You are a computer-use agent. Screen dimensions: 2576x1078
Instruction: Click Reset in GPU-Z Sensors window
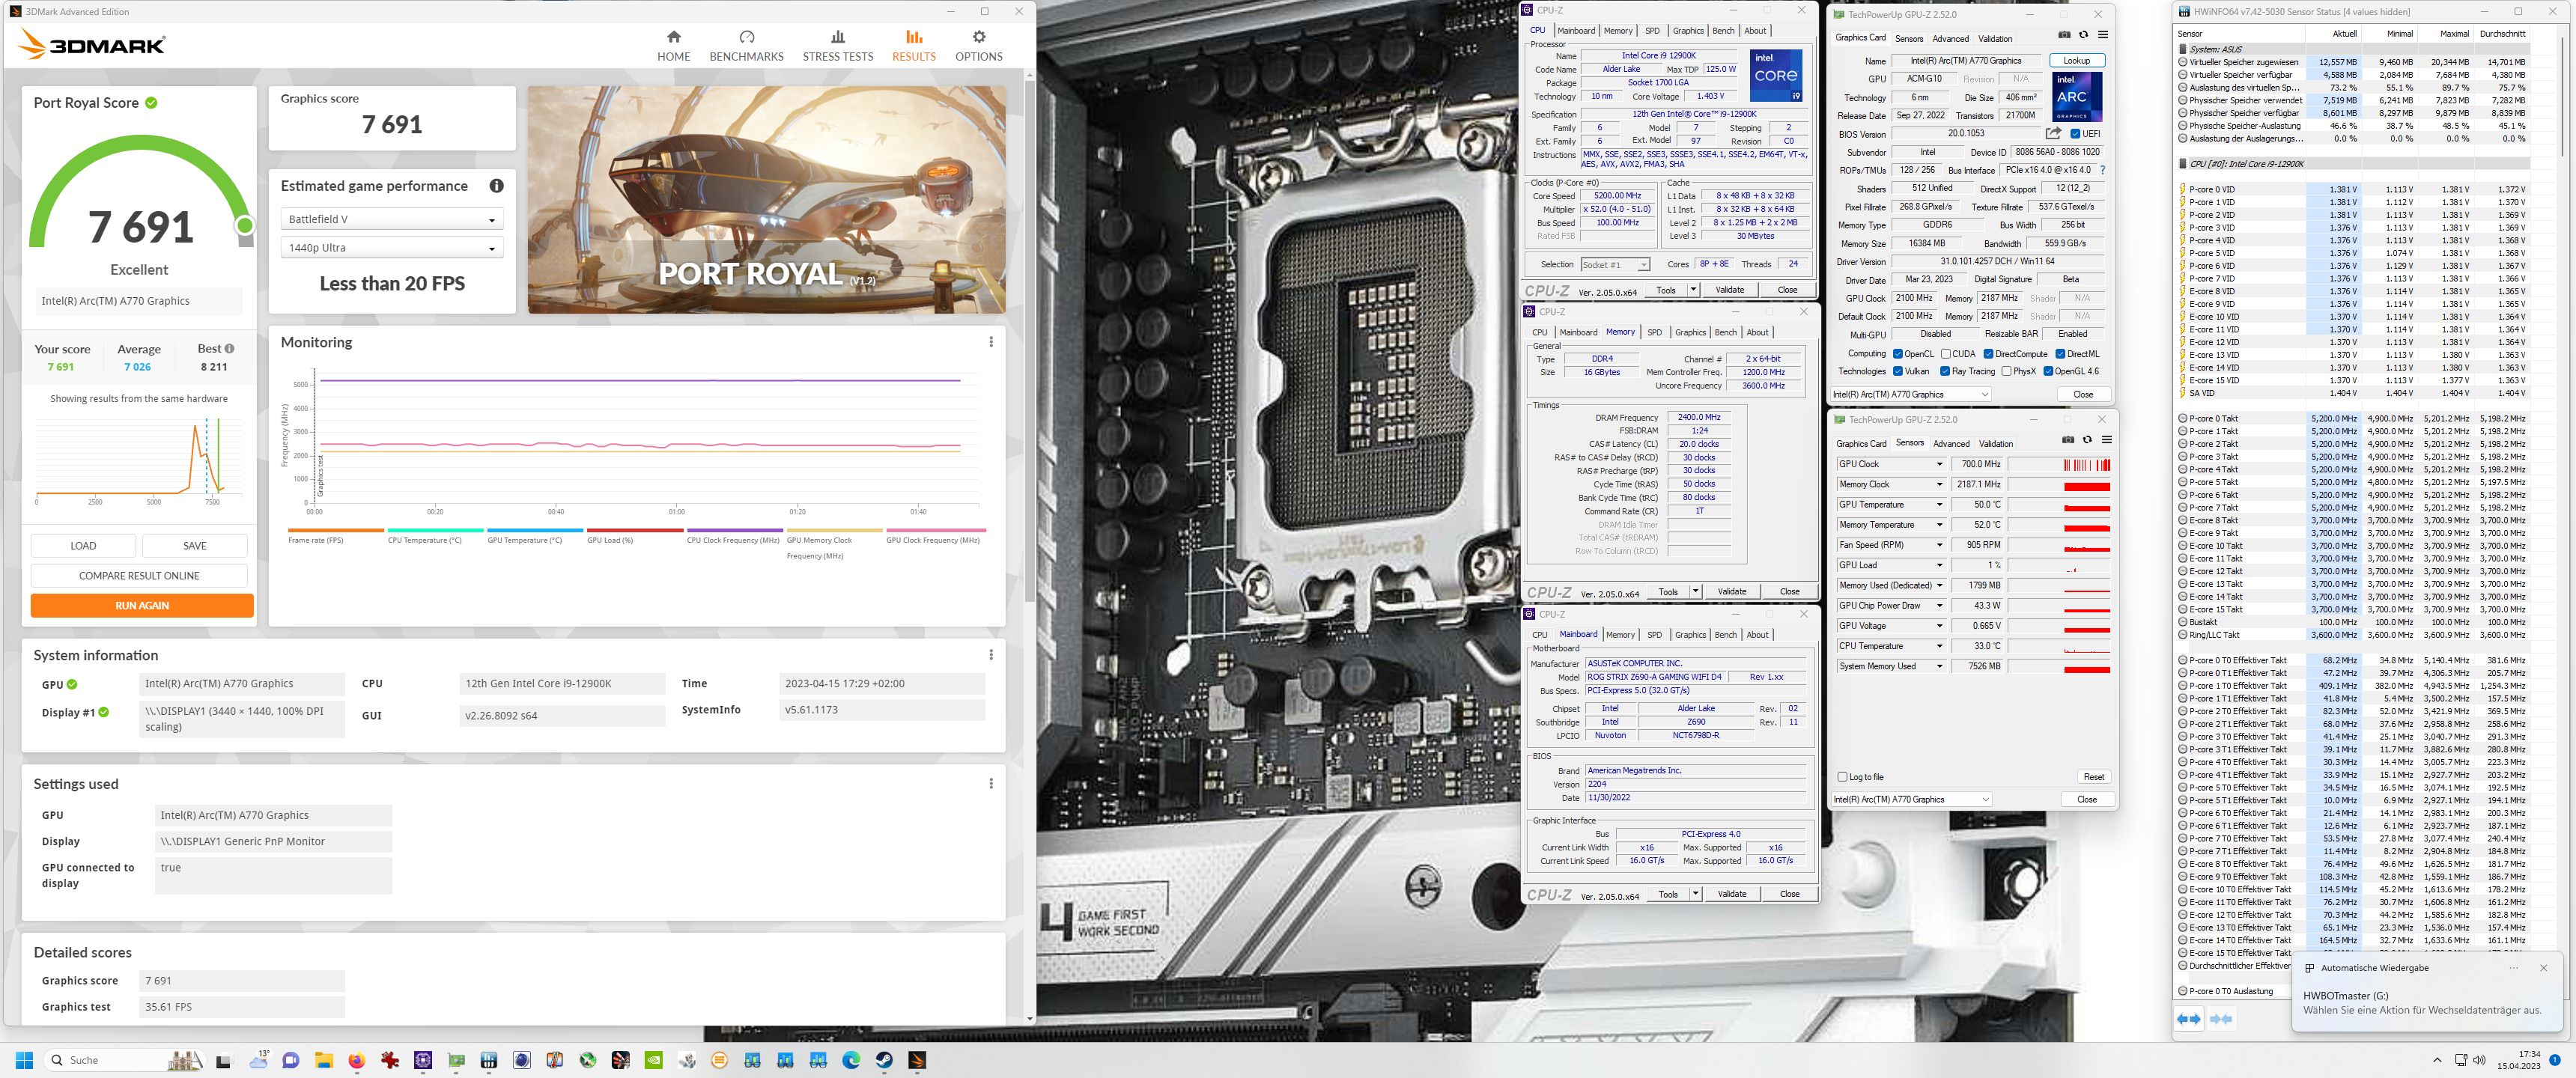(2093, 777)
